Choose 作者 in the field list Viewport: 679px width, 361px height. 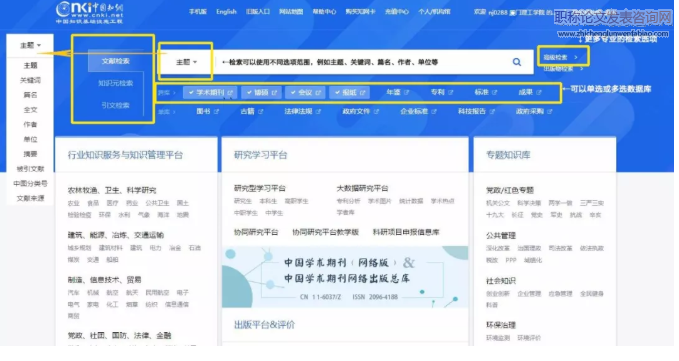coord(30,125)
